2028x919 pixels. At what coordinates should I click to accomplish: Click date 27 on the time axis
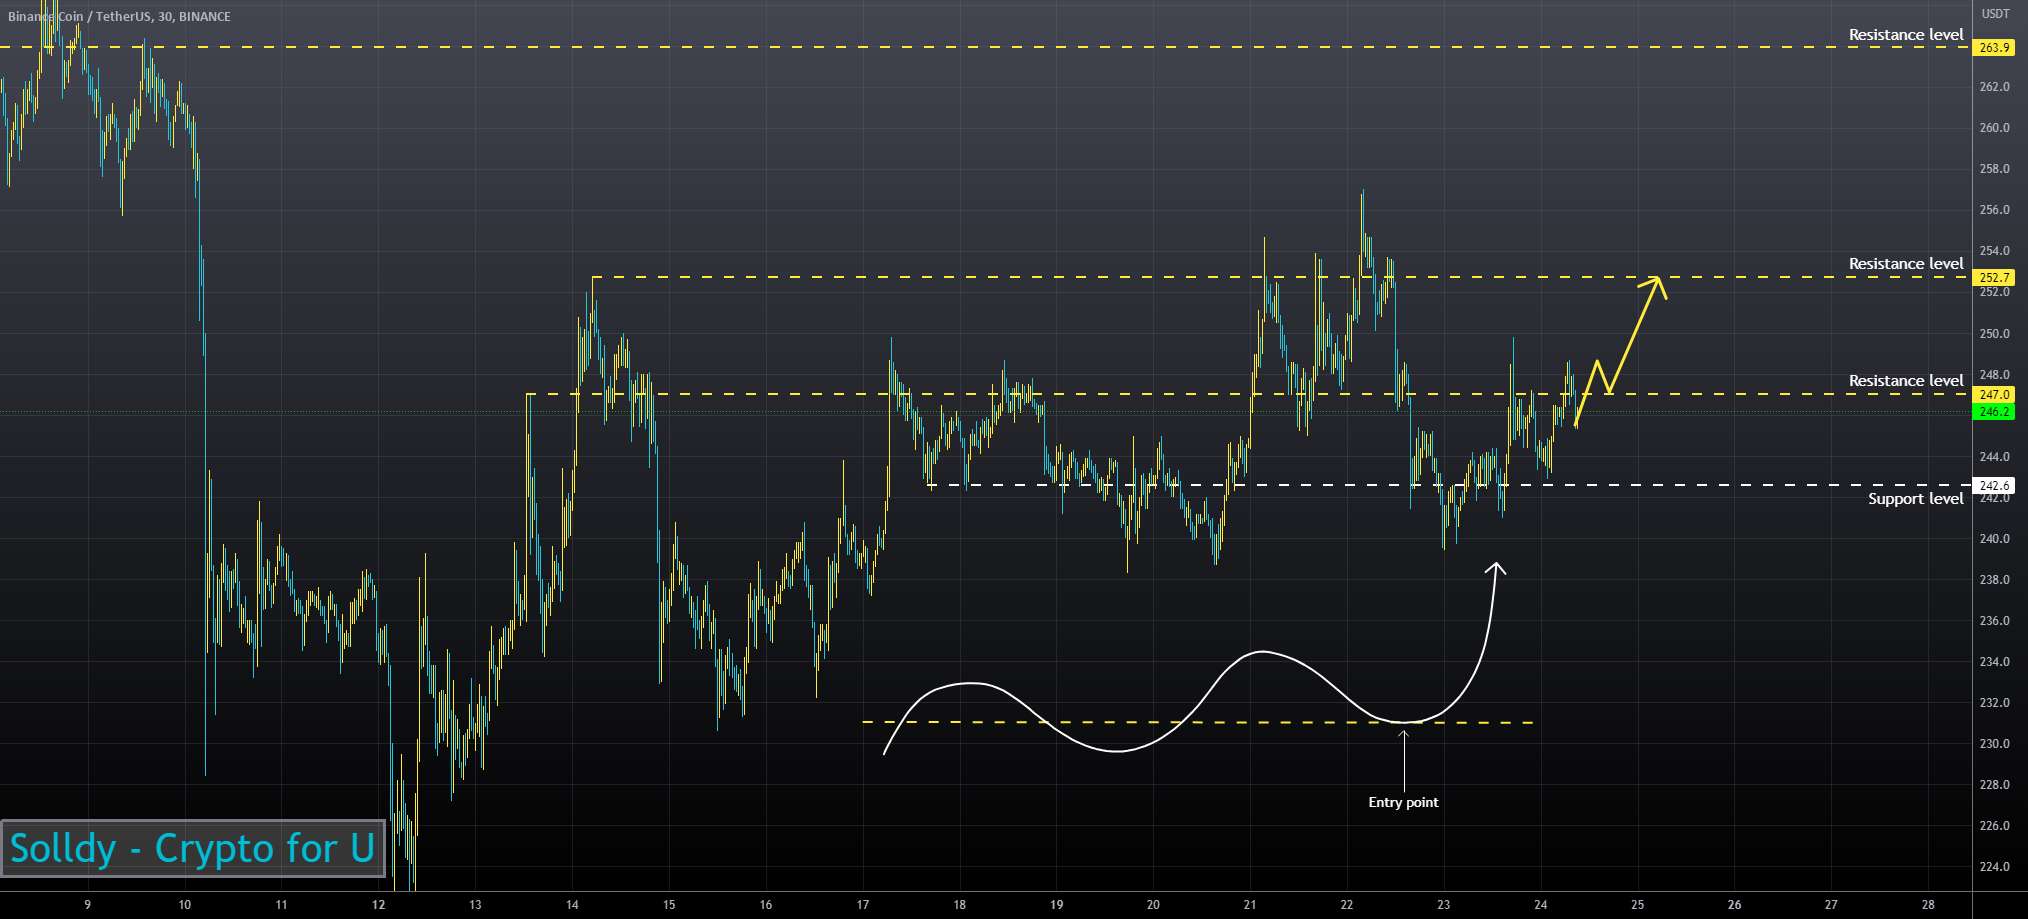[1831, 905]
